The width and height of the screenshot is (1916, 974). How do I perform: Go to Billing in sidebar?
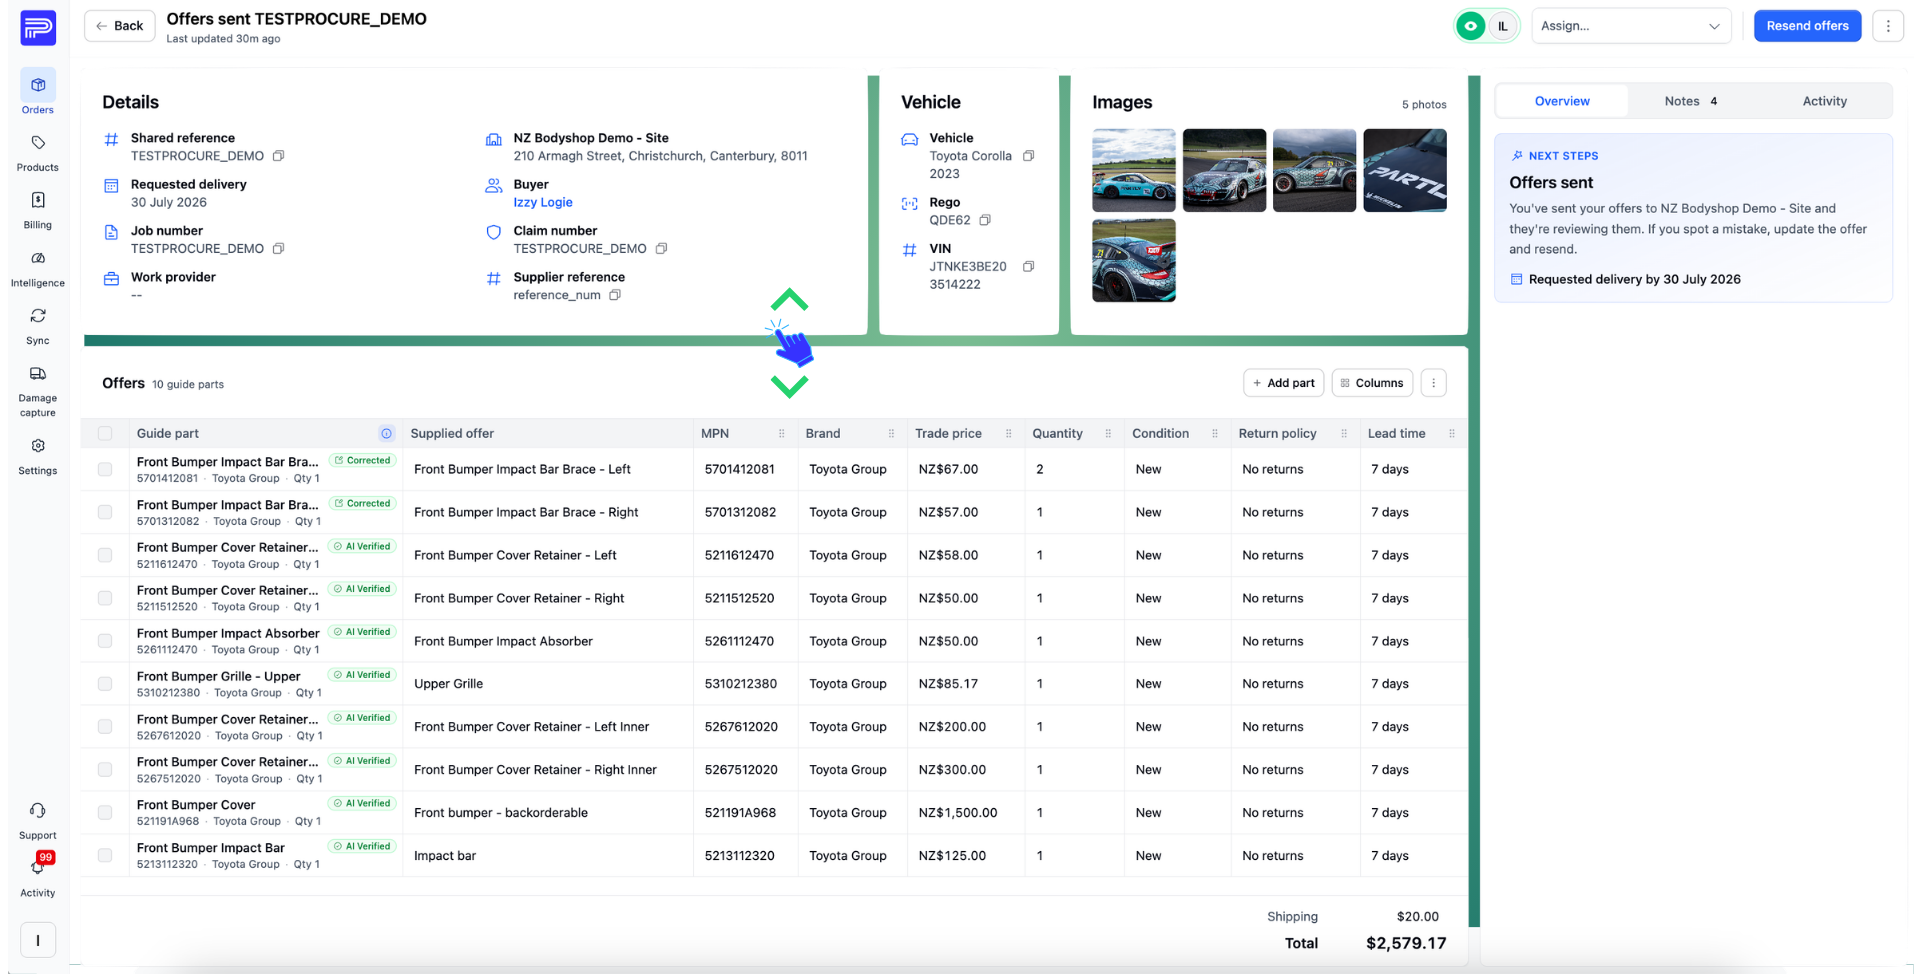tap(38, 209)
